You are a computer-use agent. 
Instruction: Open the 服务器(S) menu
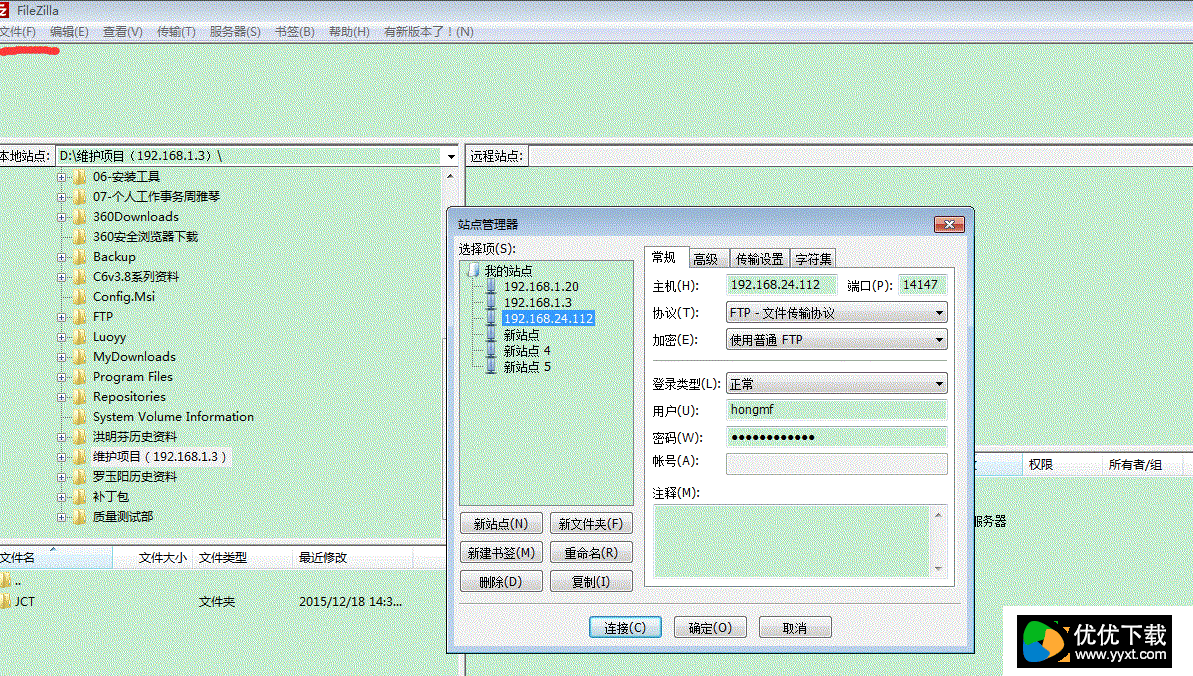[235, 32]
